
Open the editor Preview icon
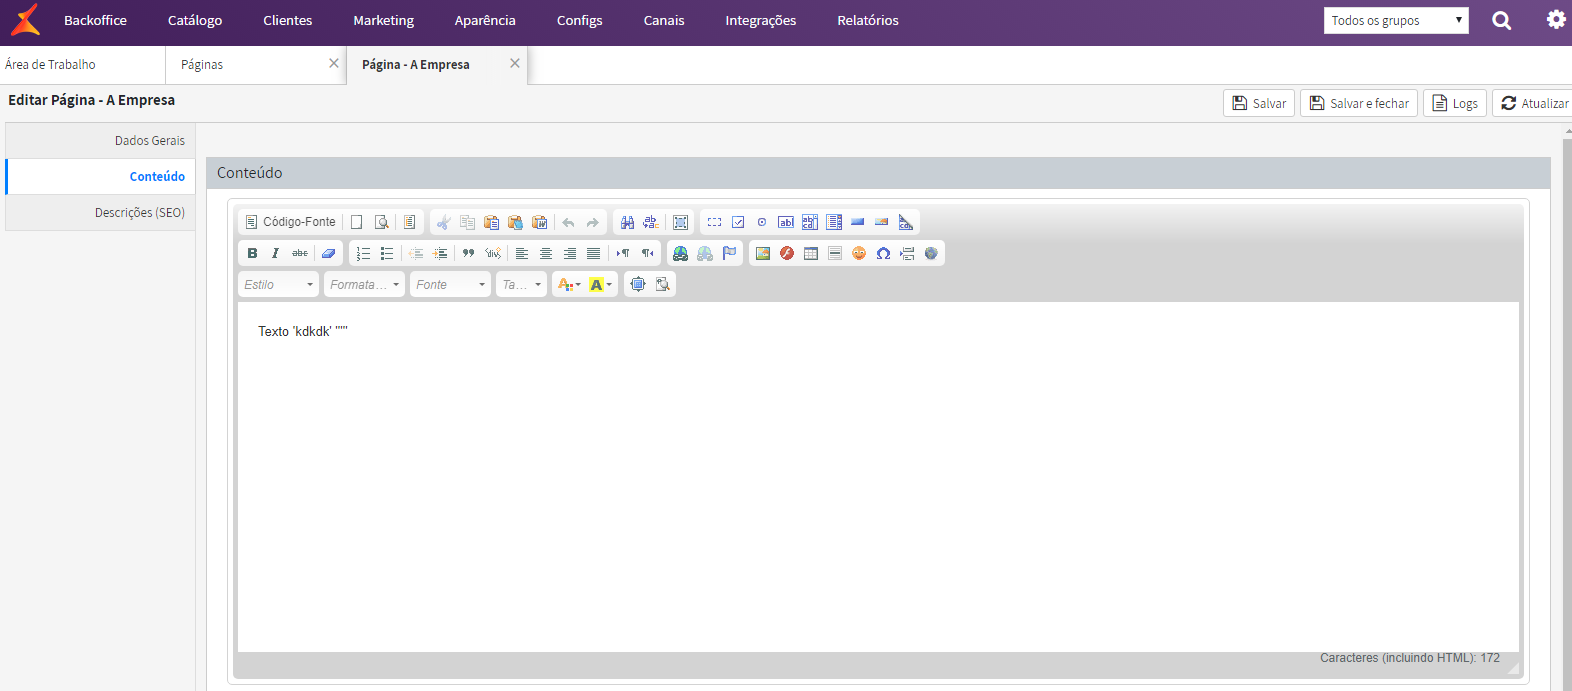tap(381, 222)
